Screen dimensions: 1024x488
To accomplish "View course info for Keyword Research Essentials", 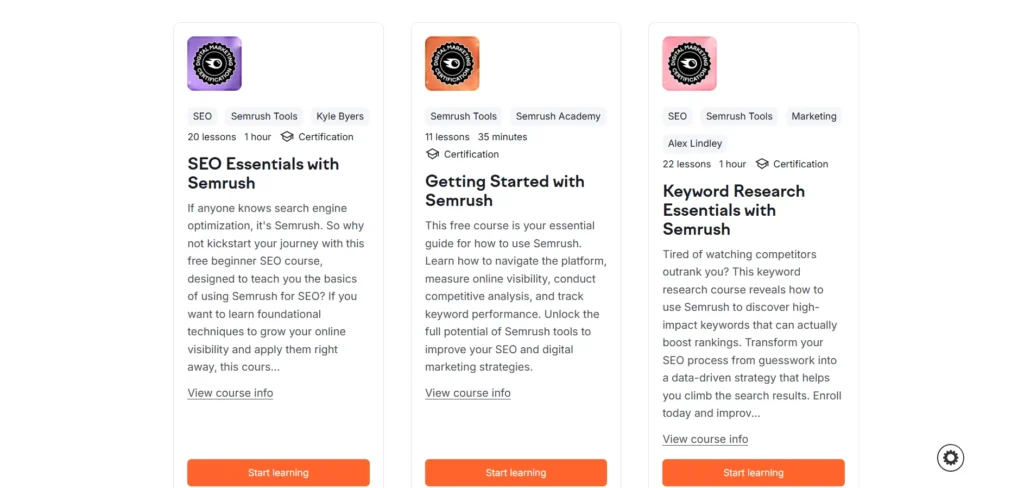I will pyautogui.click(x=705, y=439).
